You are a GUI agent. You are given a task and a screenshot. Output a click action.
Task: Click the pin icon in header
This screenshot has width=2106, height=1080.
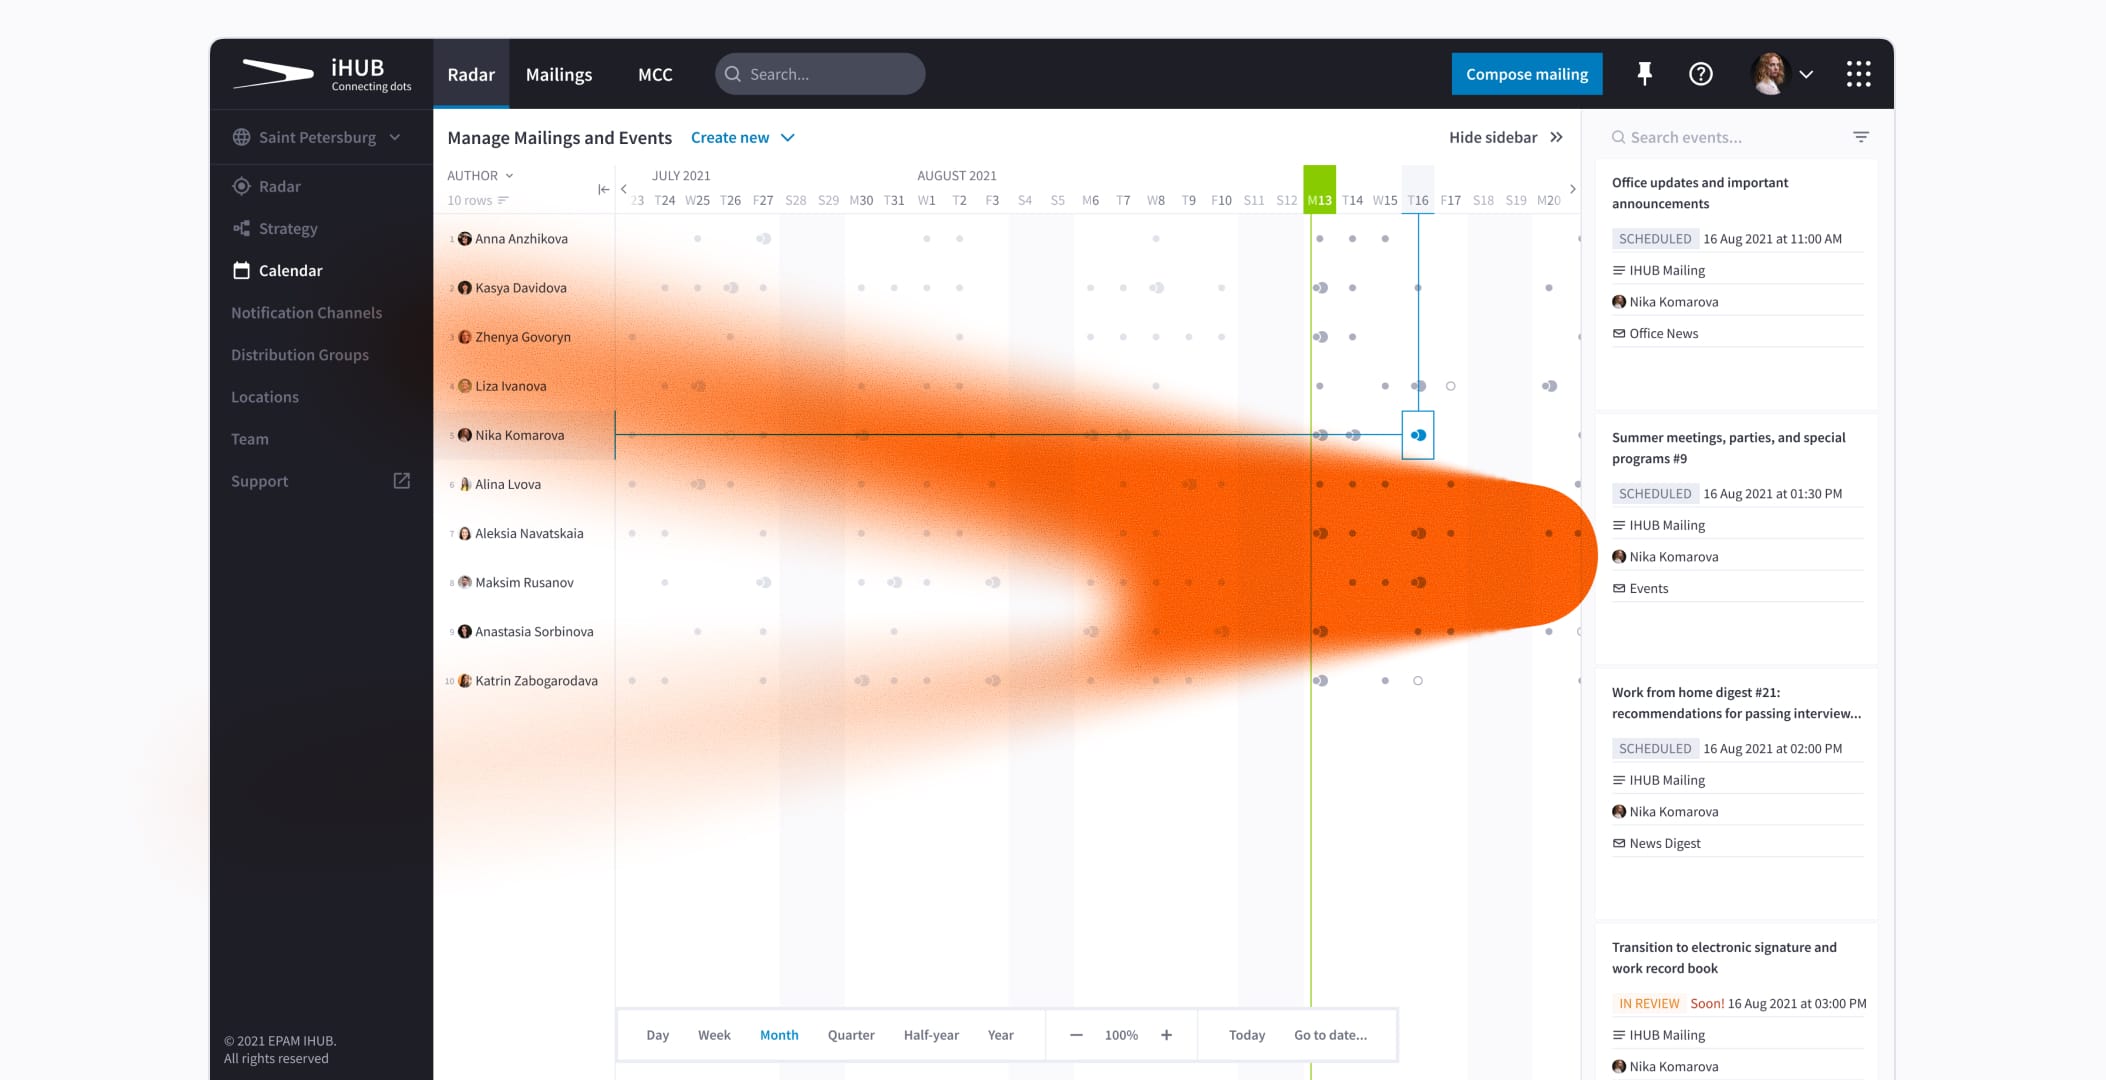1644,74
